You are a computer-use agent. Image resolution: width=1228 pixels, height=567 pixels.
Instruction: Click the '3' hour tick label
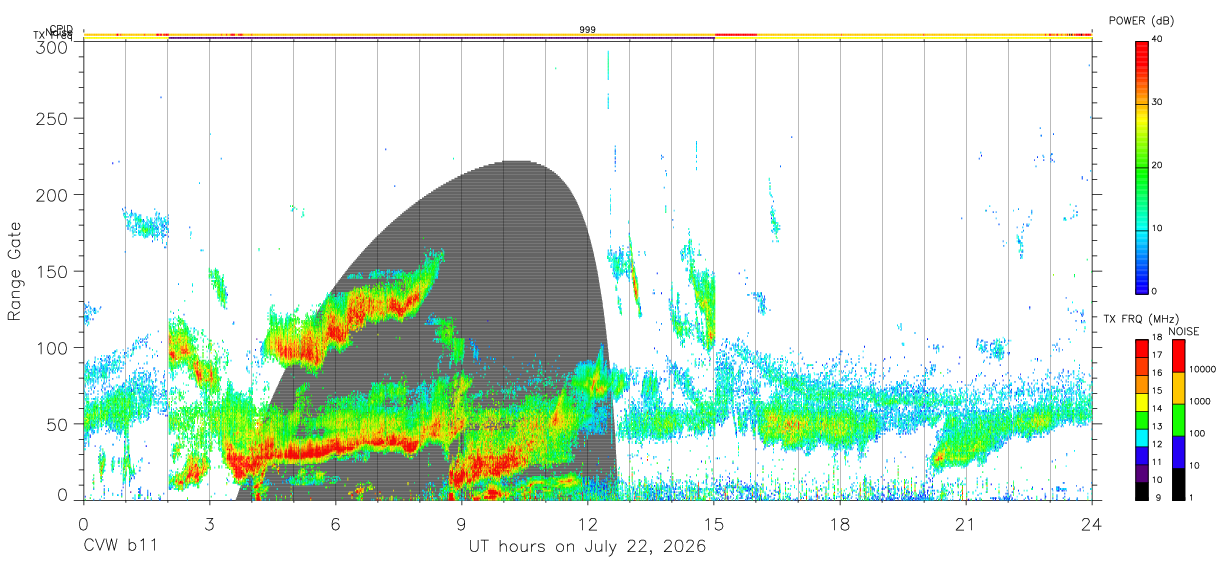[x=210, y=524]
